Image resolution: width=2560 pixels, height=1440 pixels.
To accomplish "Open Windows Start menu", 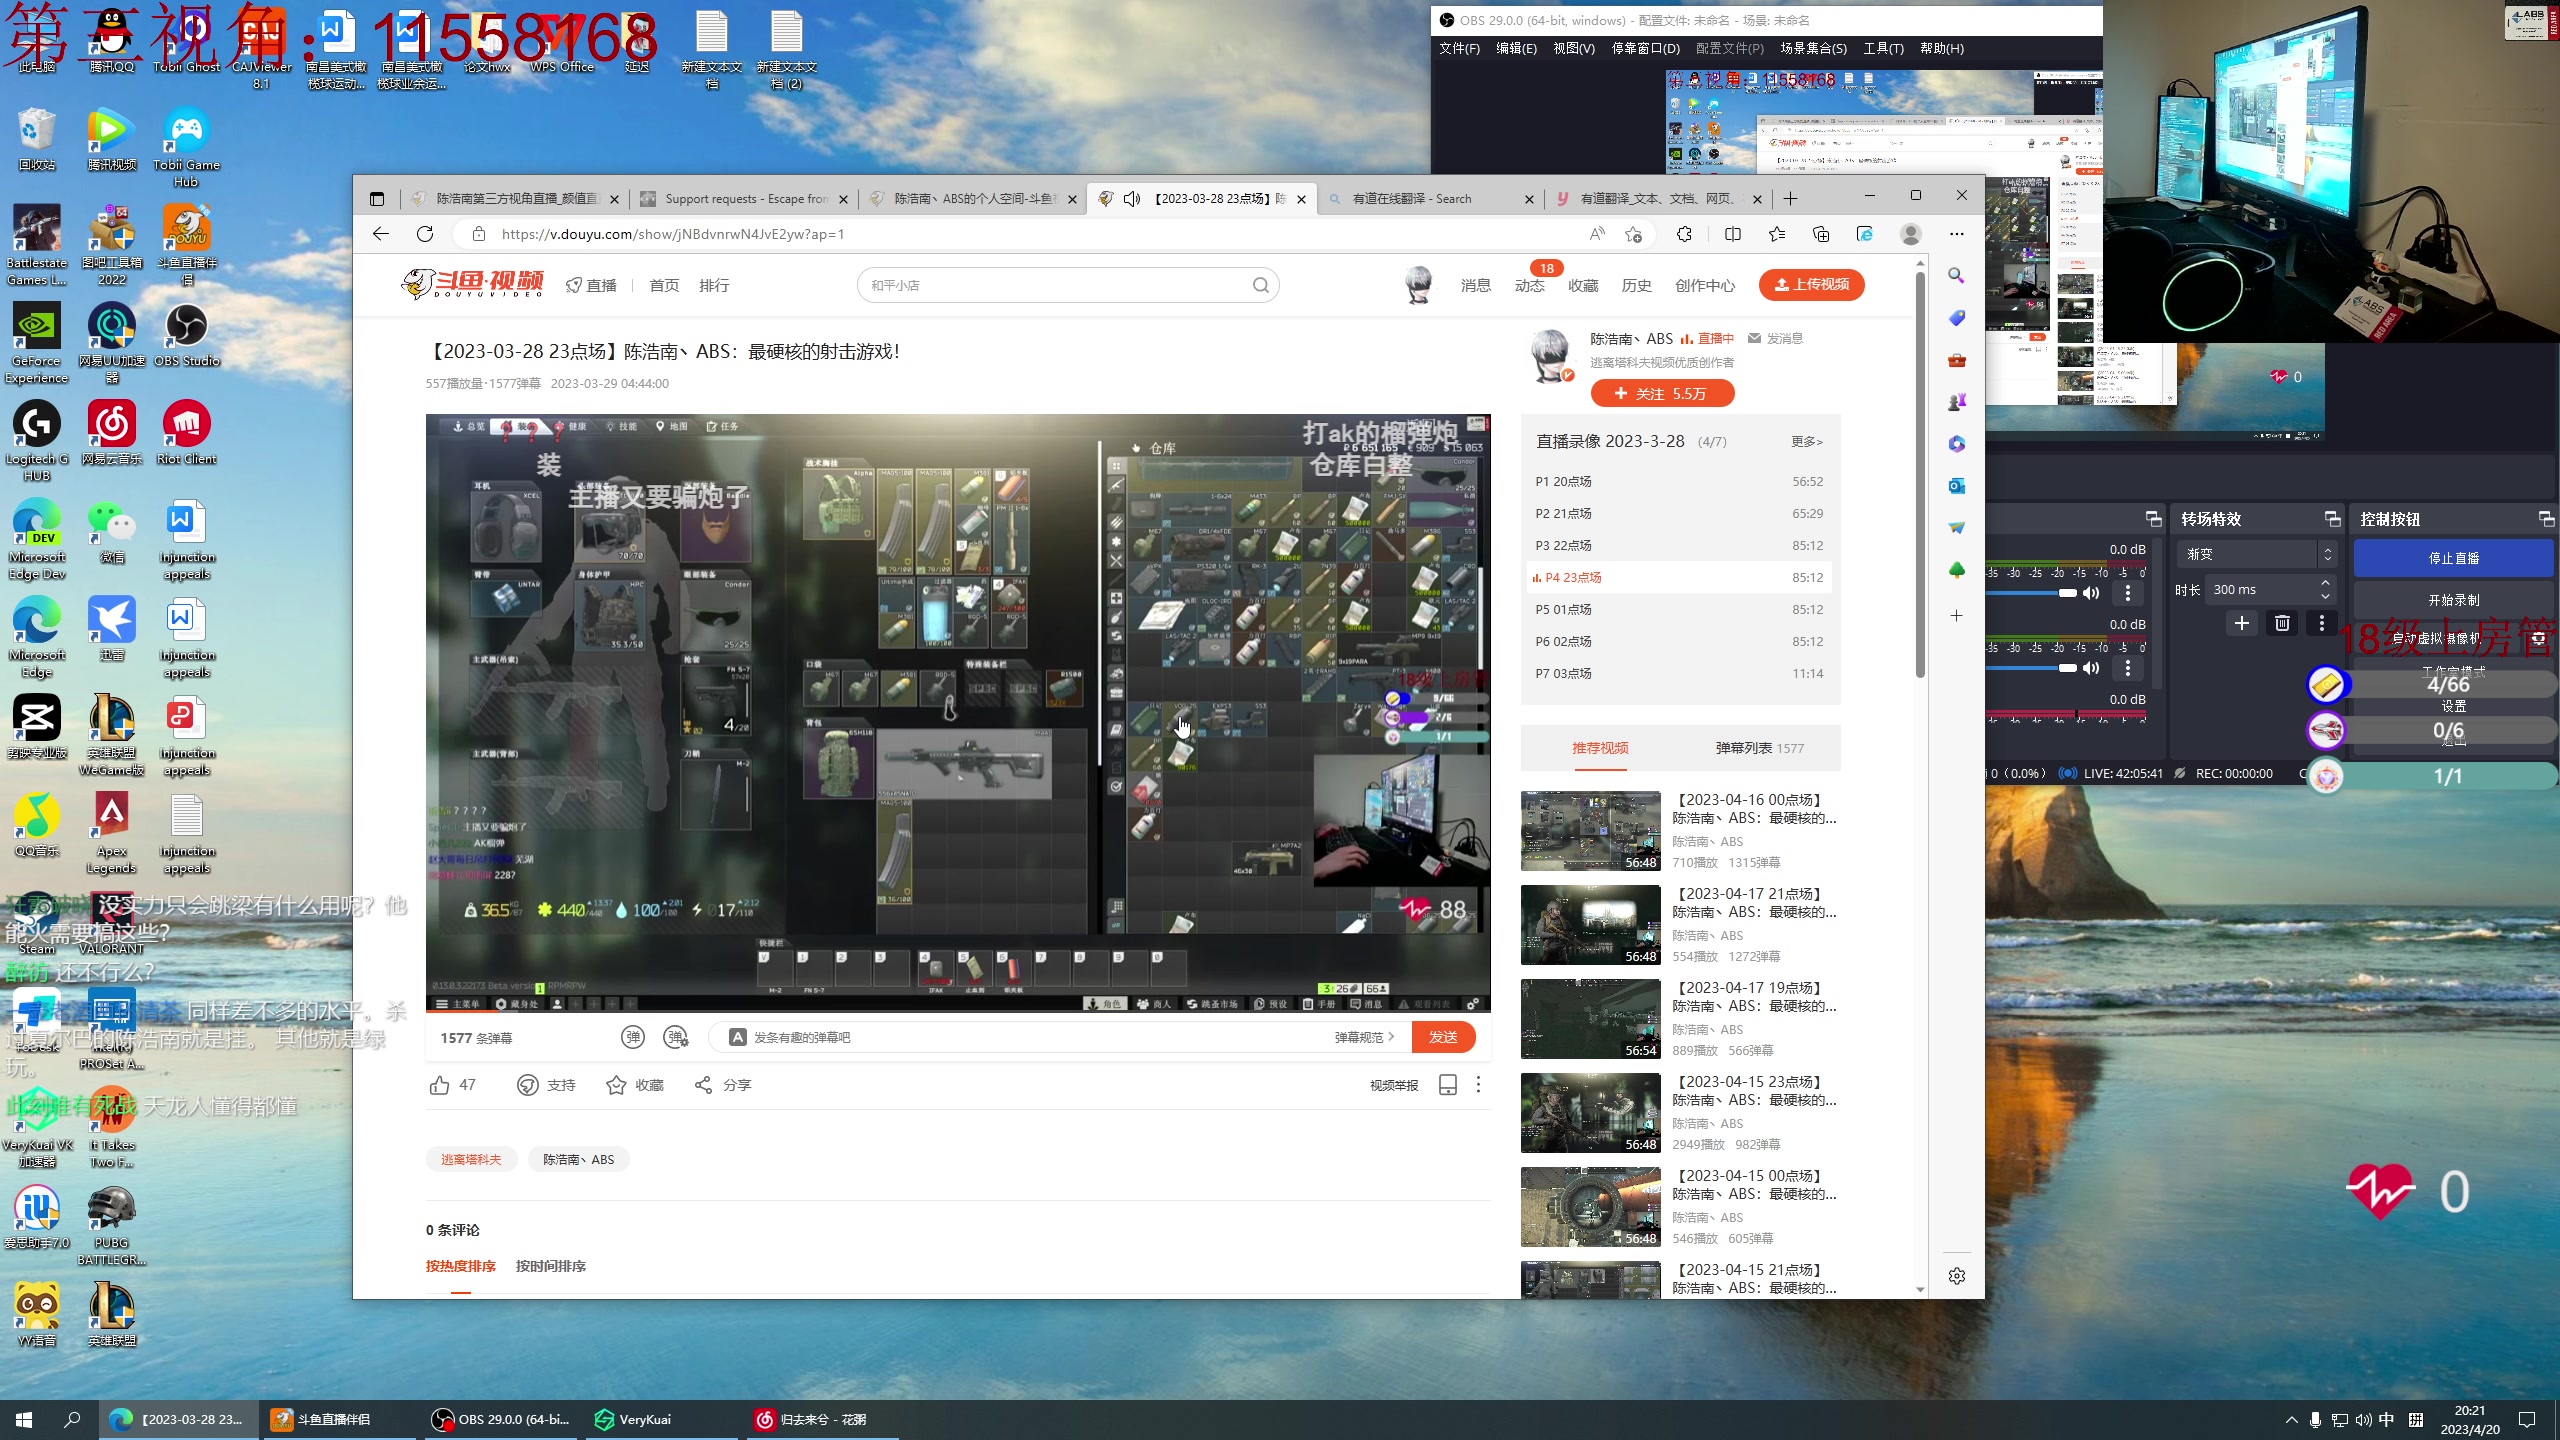I will point(24,1420).
